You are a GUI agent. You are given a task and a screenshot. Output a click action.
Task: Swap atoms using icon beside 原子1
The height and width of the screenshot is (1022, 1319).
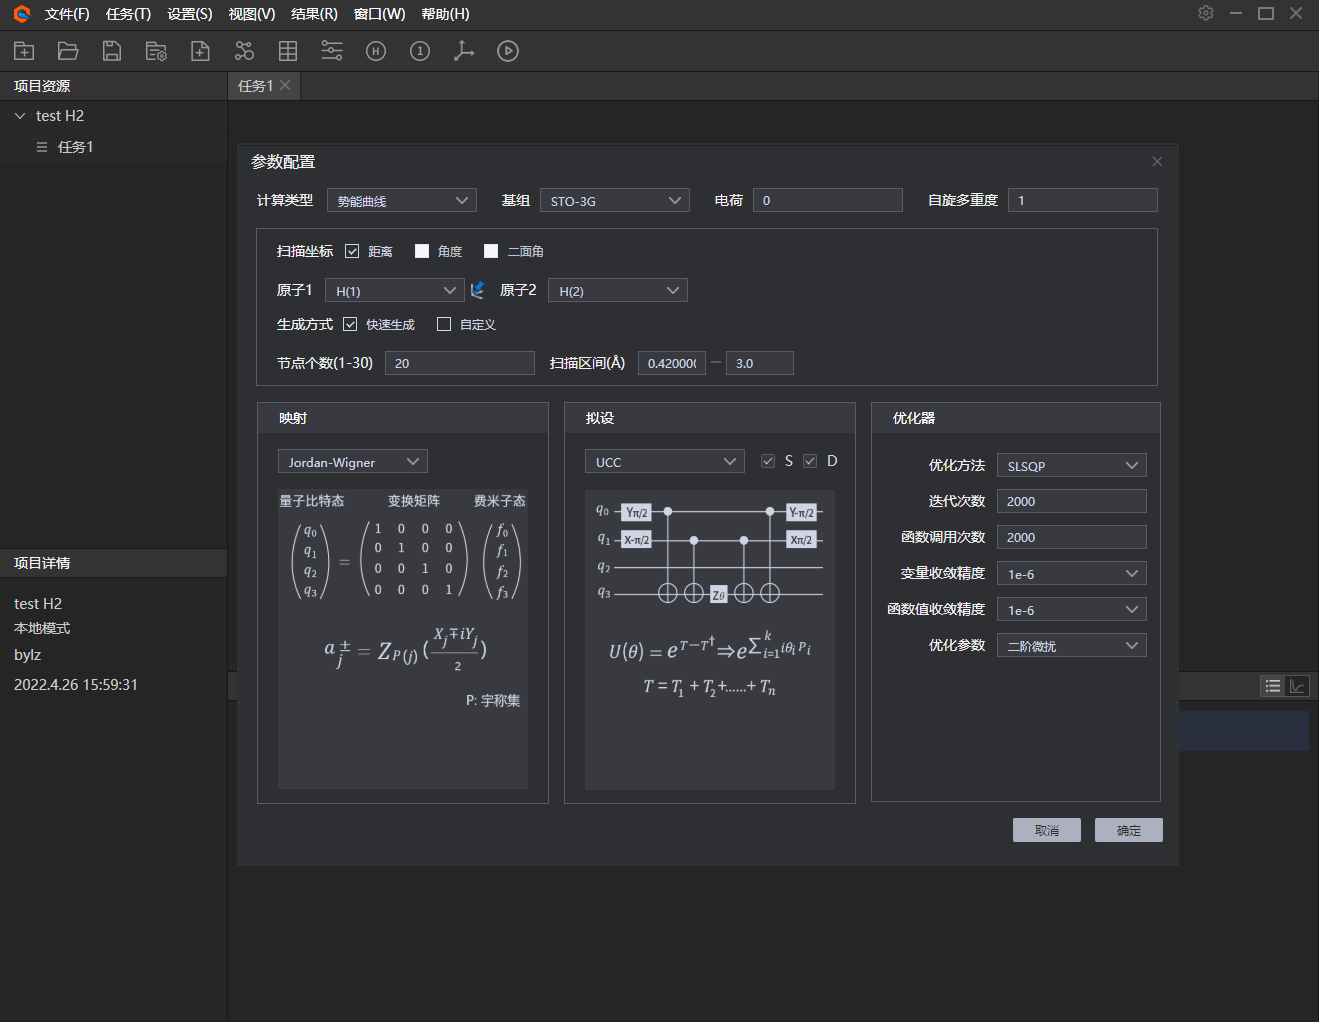pyautogui.click(x=478, y=290)
